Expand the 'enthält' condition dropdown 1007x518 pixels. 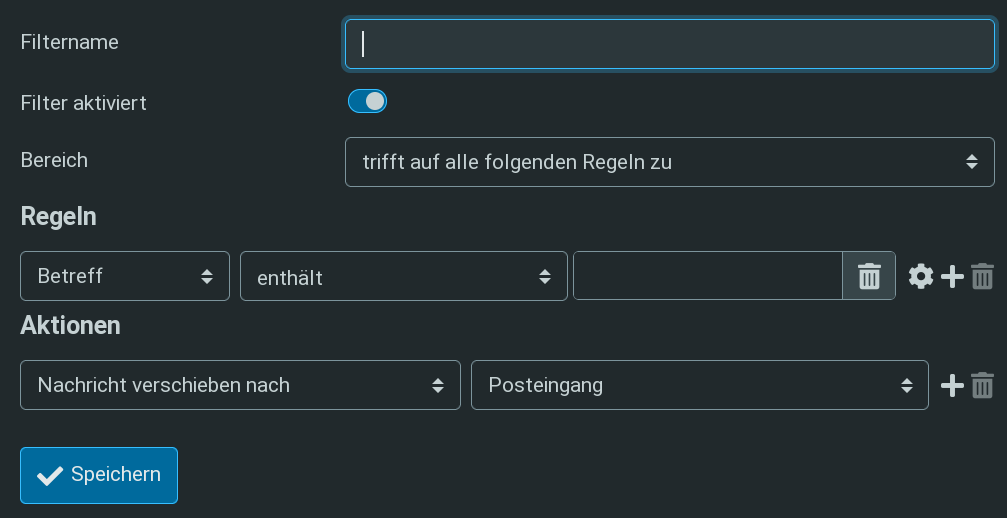pyautogui.click(x=403, y=276)
